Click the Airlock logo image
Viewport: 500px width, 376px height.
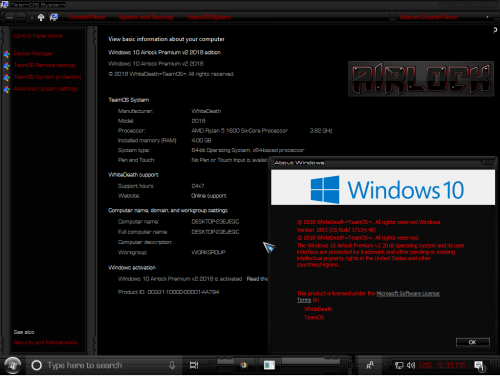click(421, 79)
